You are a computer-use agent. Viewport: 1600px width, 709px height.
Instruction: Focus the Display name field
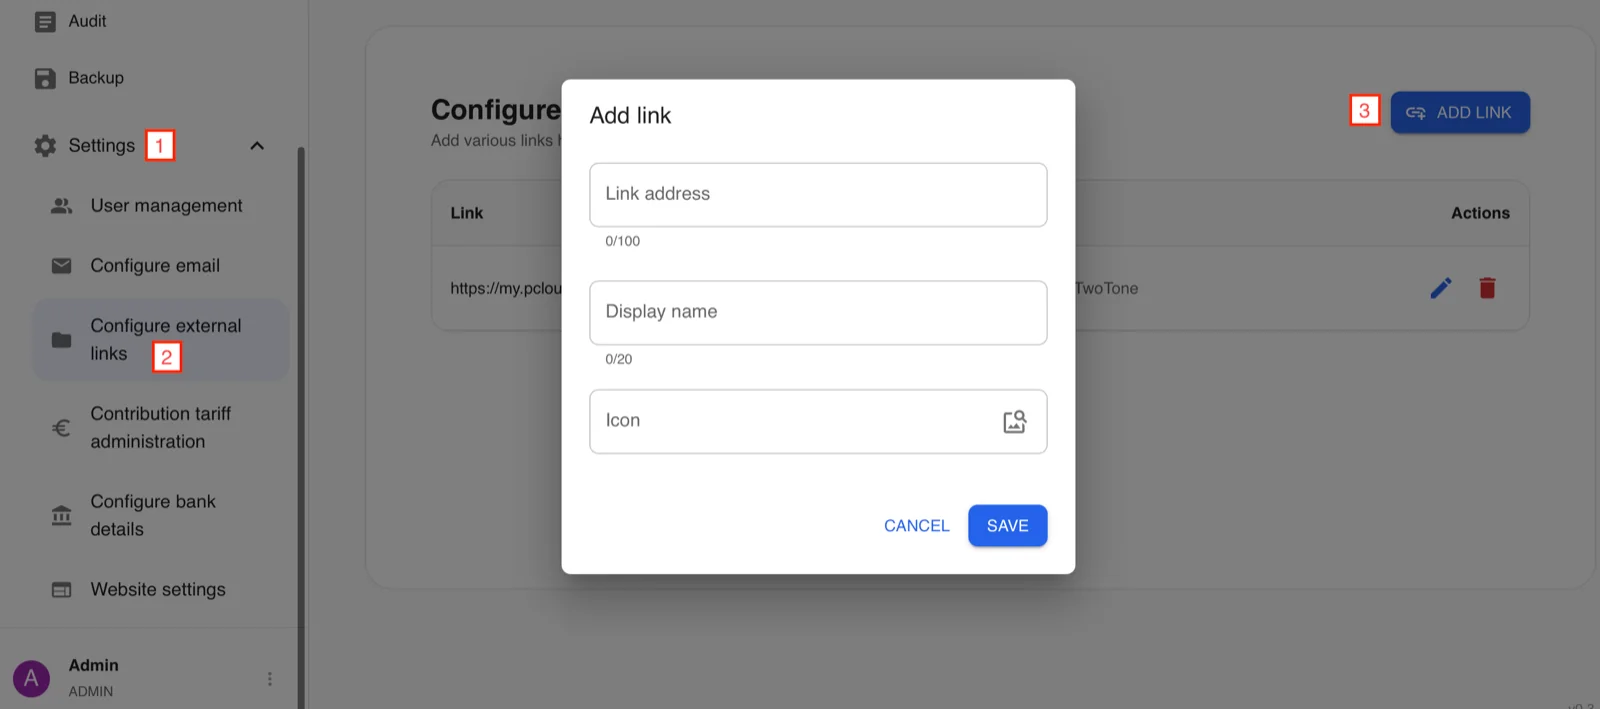[818, 313]
